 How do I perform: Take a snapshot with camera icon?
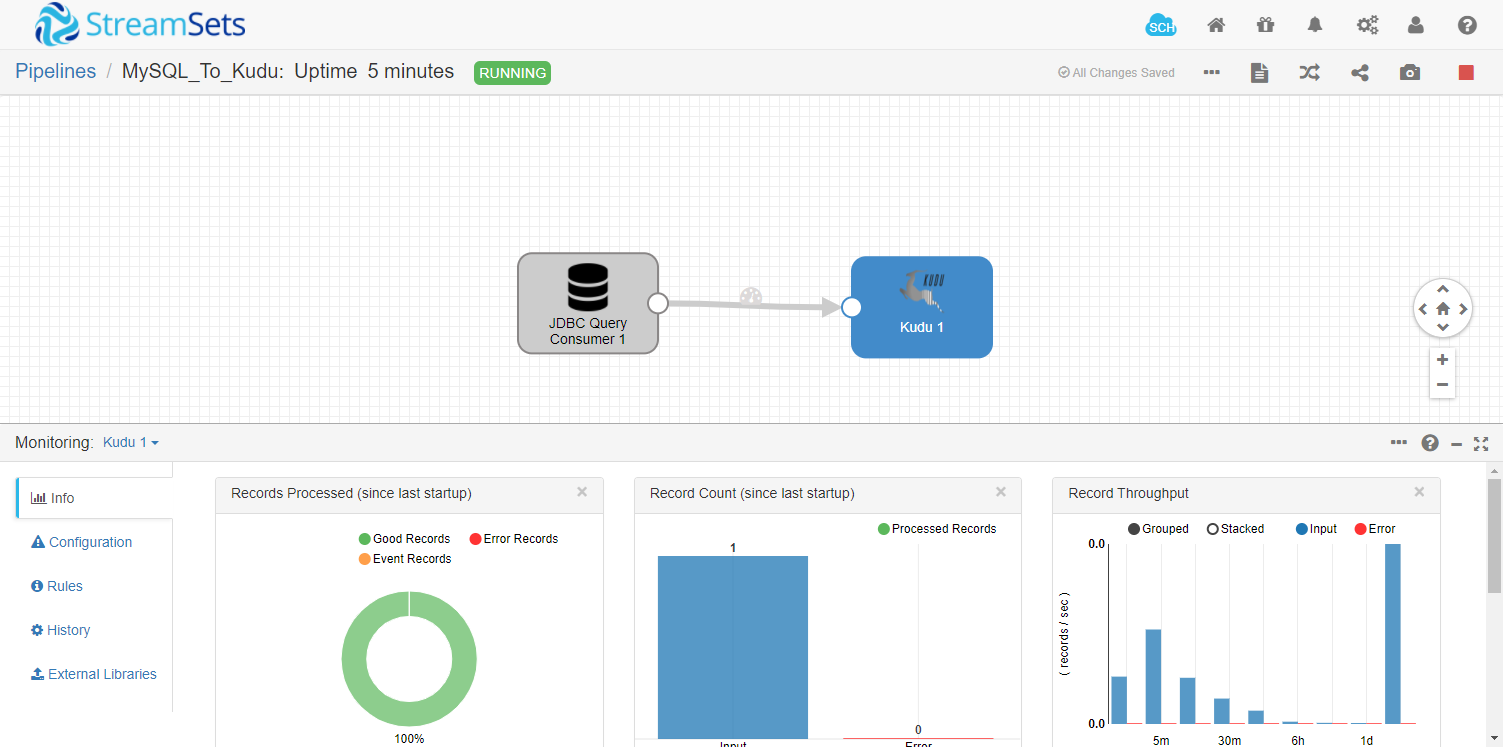coord(1410,72)
